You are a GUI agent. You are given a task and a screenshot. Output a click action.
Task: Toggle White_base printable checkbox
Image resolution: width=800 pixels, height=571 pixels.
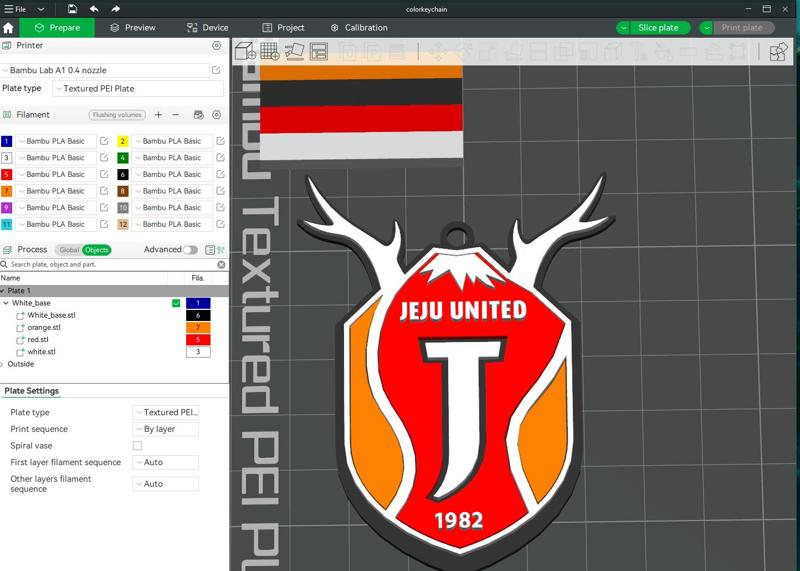(176, 303)
